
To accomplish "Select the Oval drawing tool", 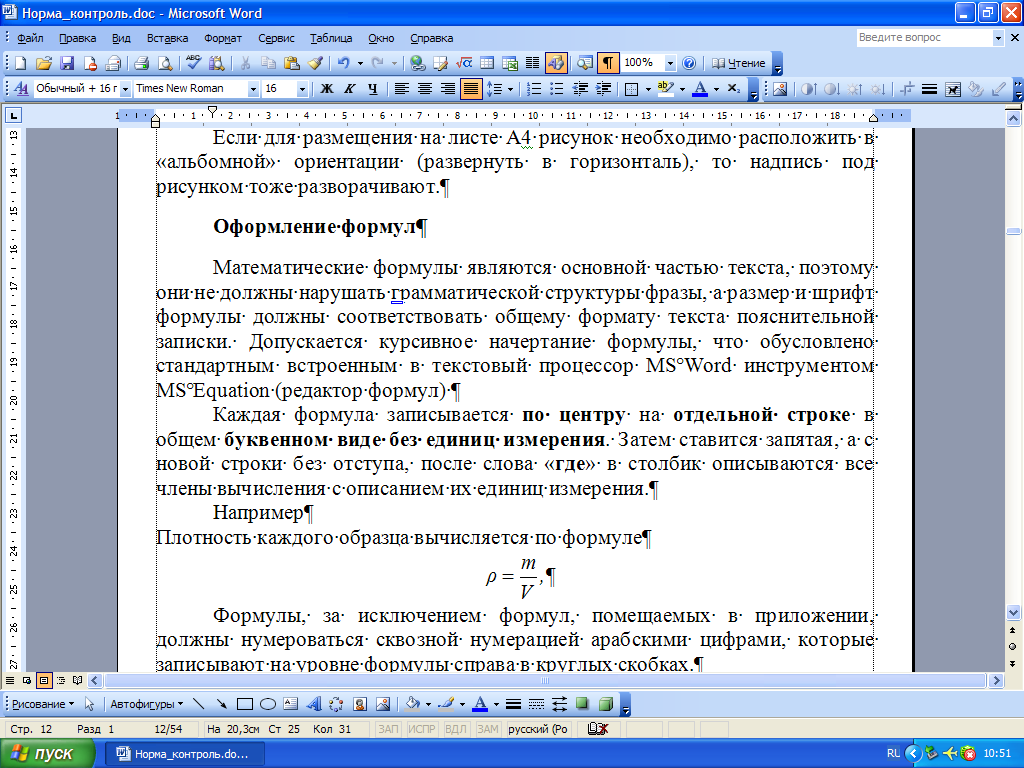I will 268,704.
